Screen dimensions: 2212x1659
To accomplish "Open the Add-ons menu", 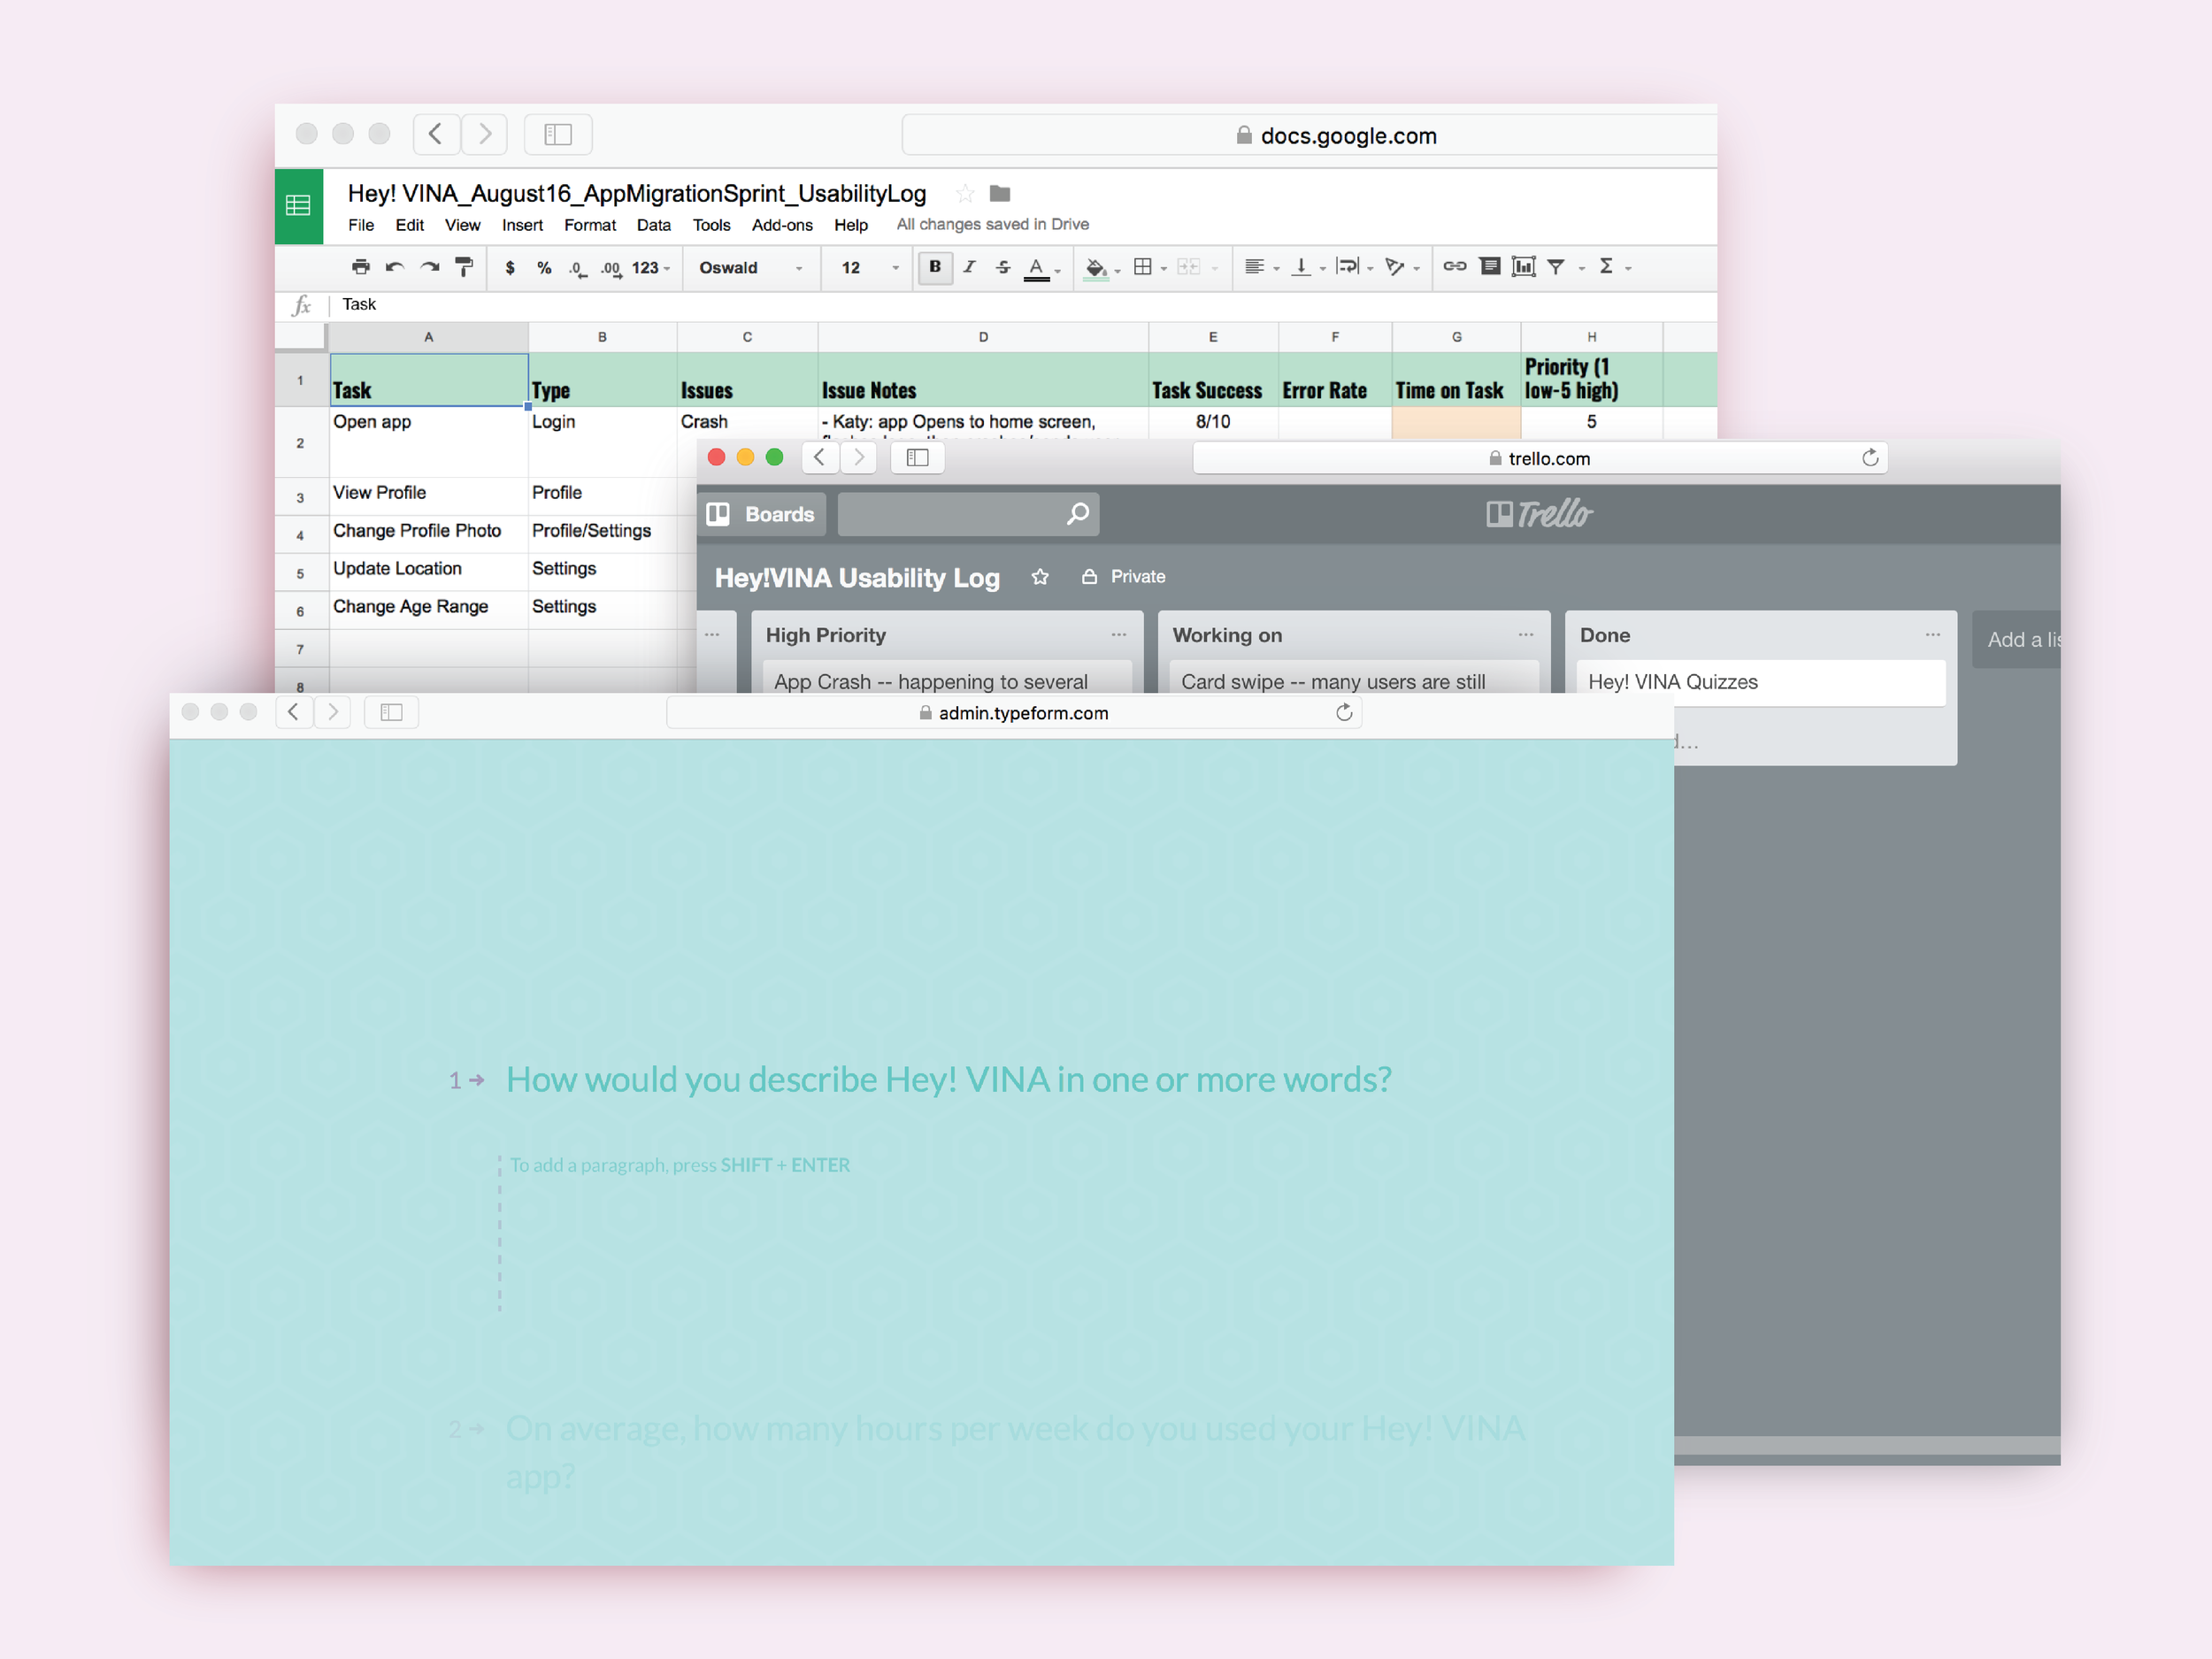I will (x=782, y=225).
